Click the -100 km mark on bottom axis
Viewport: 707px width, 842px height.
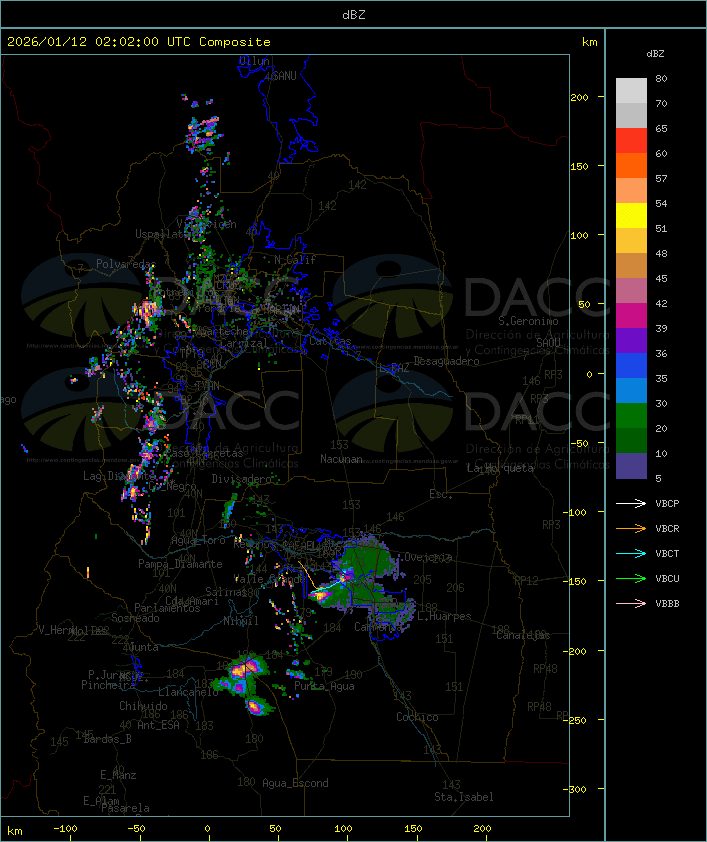pyautogui.click(x=65, y=828)
